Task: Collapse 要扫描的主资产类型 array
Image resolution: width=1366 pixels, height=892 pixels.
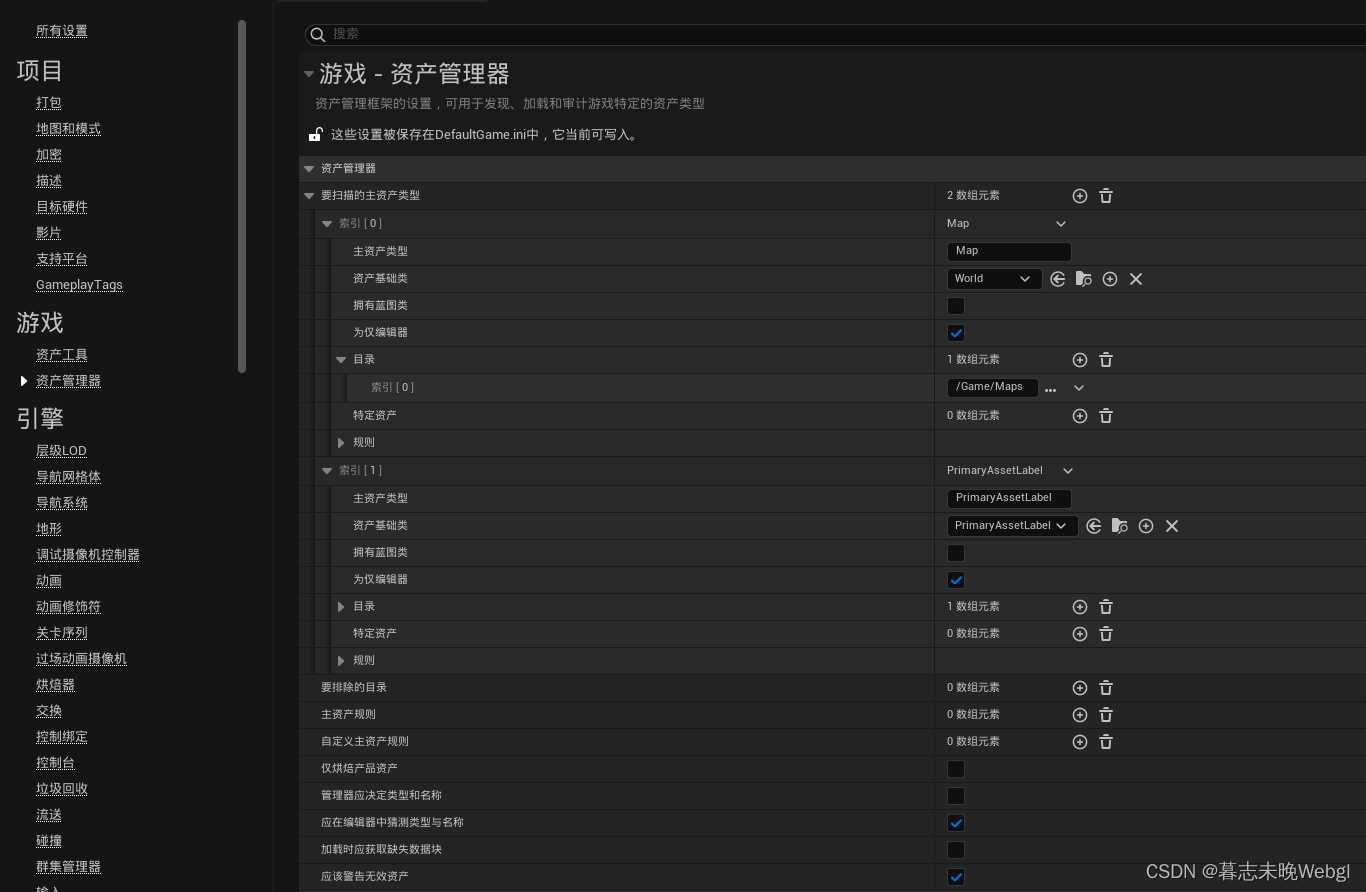Action: click(309, 196)
